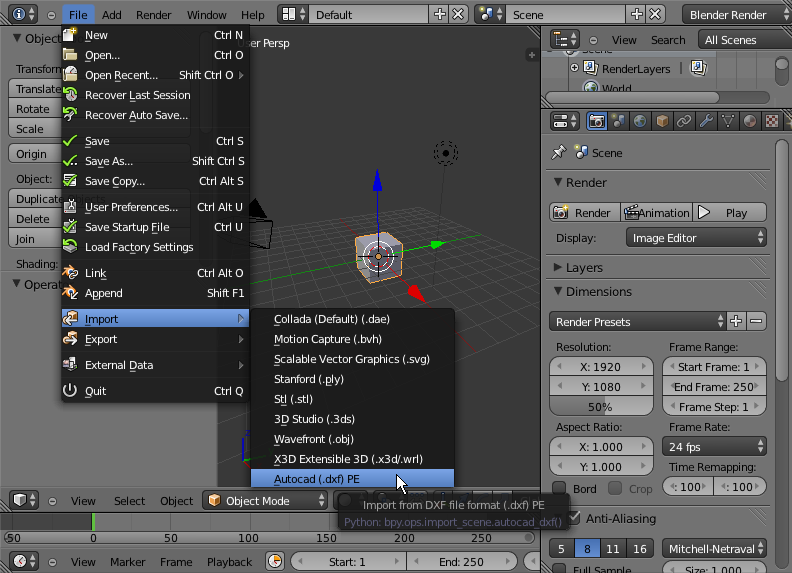The image size is (792, 573).
Task: Open the World properties globe tab
Action: coord(640,121)
